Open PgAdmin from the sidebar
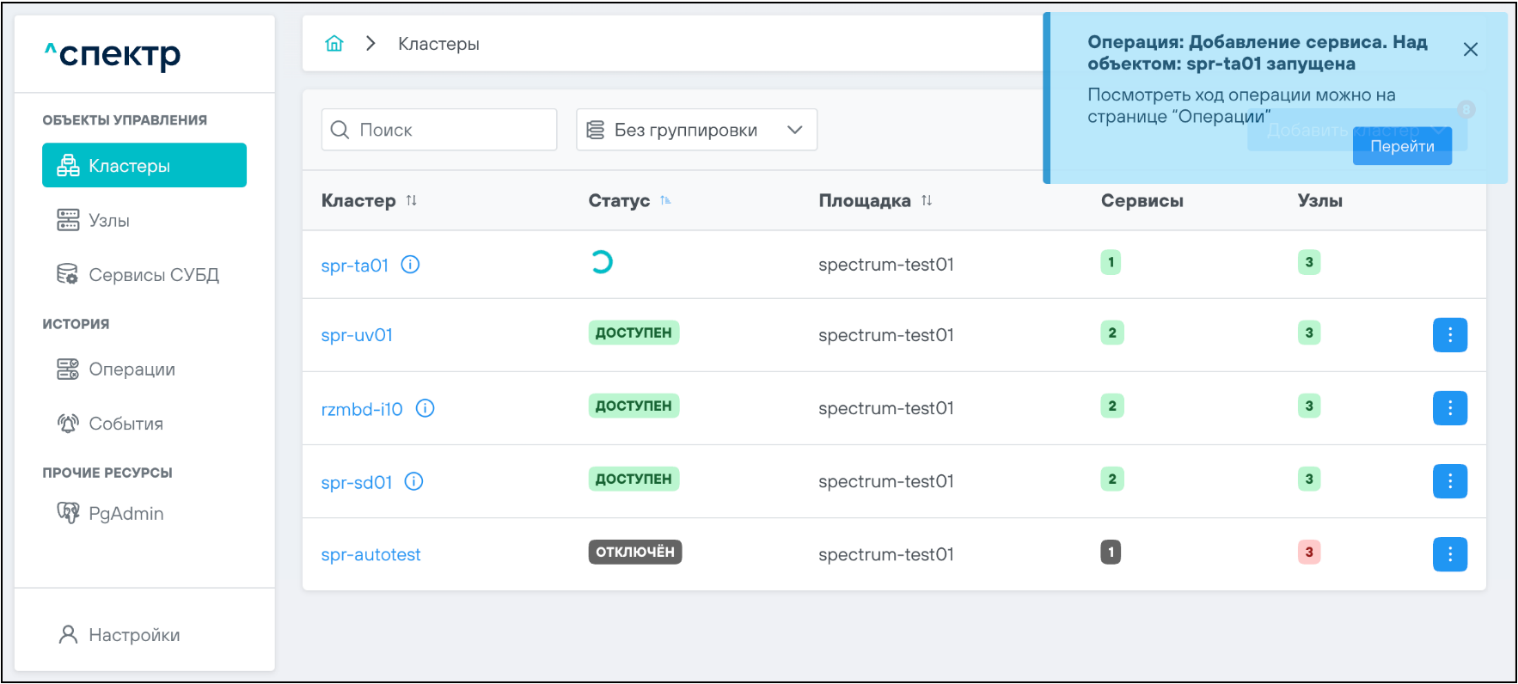This screenshot has width=1518, height=684. pyautogui.click(x=125, y=513)
